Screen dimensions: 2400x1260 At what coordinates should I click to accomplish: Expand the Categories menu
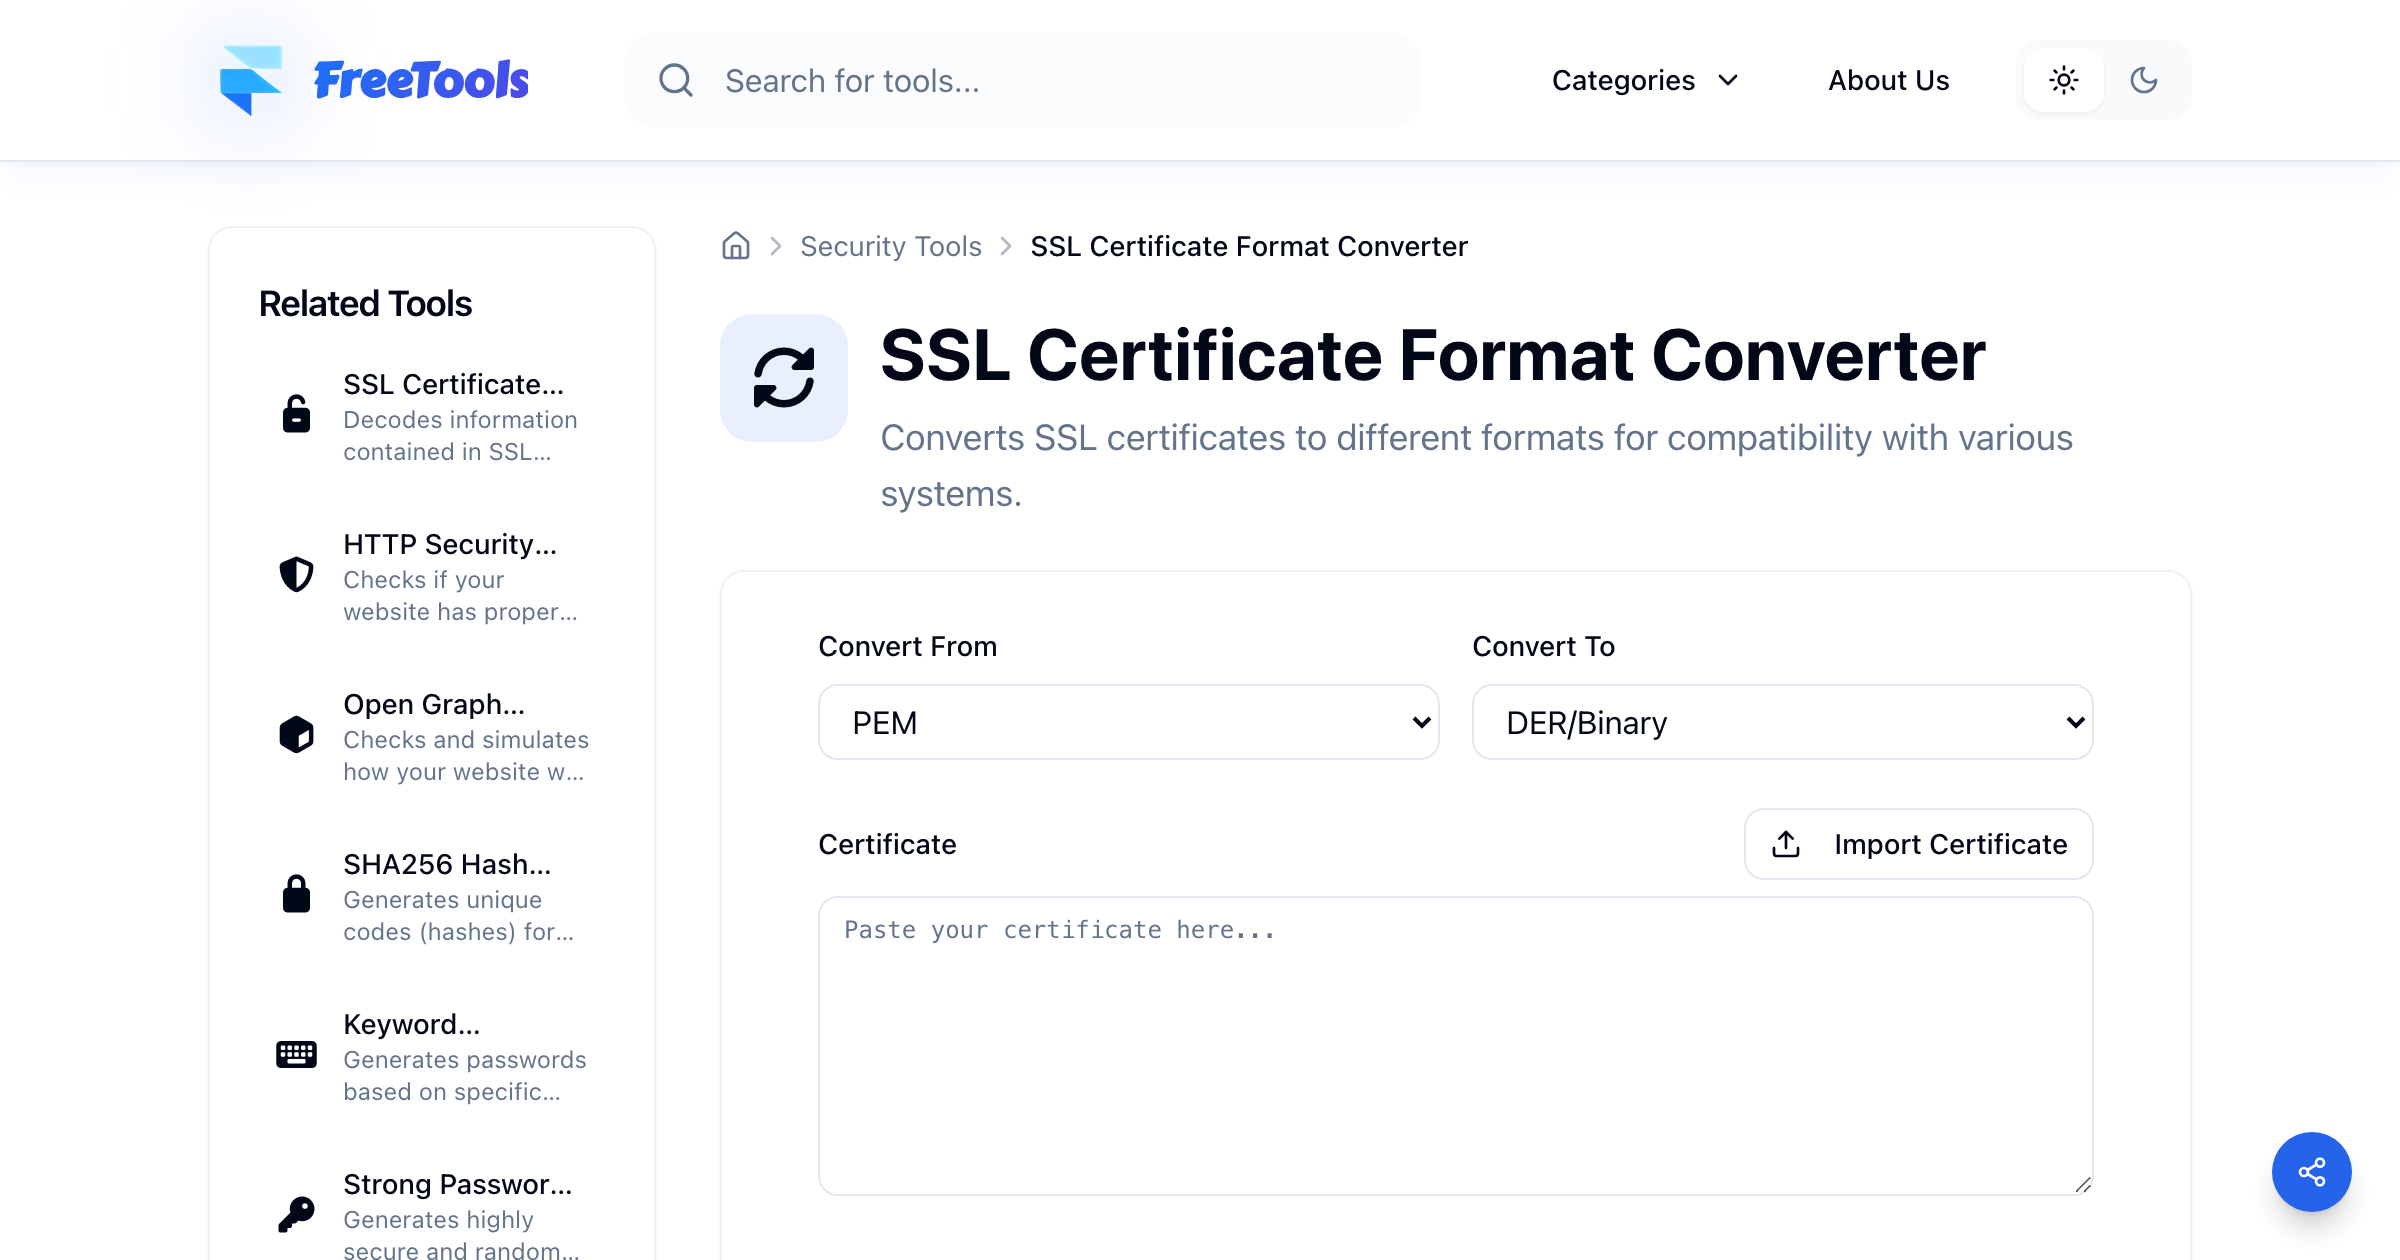(x=1645, y=80)
